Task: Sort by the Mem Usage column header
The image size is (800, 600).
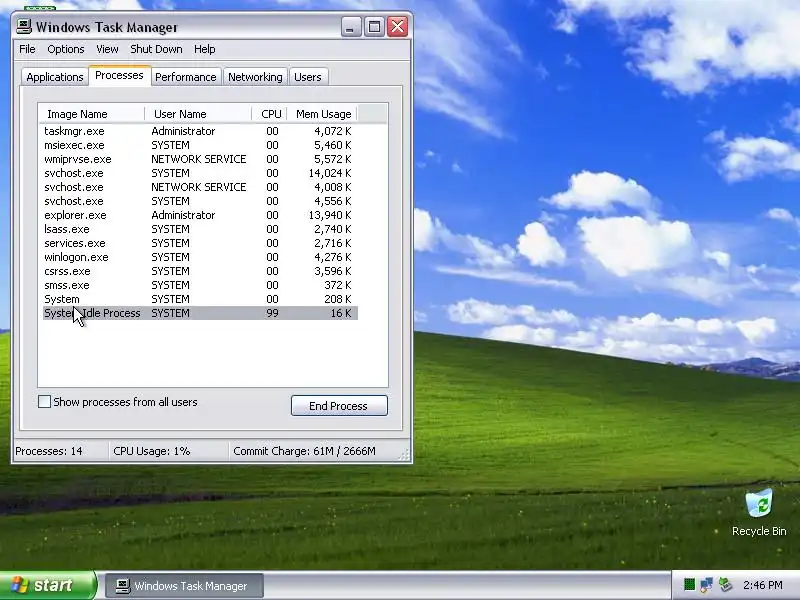Action: (x=322, y=114)
